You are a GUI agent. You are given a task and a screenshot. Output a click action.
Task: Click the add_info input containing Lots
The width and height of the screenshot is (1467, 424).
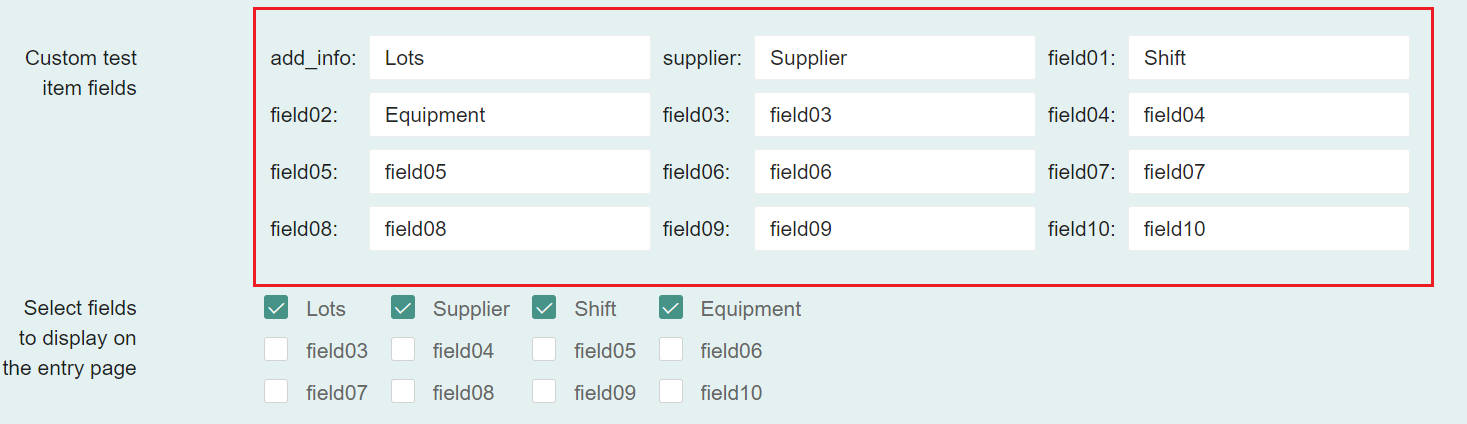(x=509, y=58)
